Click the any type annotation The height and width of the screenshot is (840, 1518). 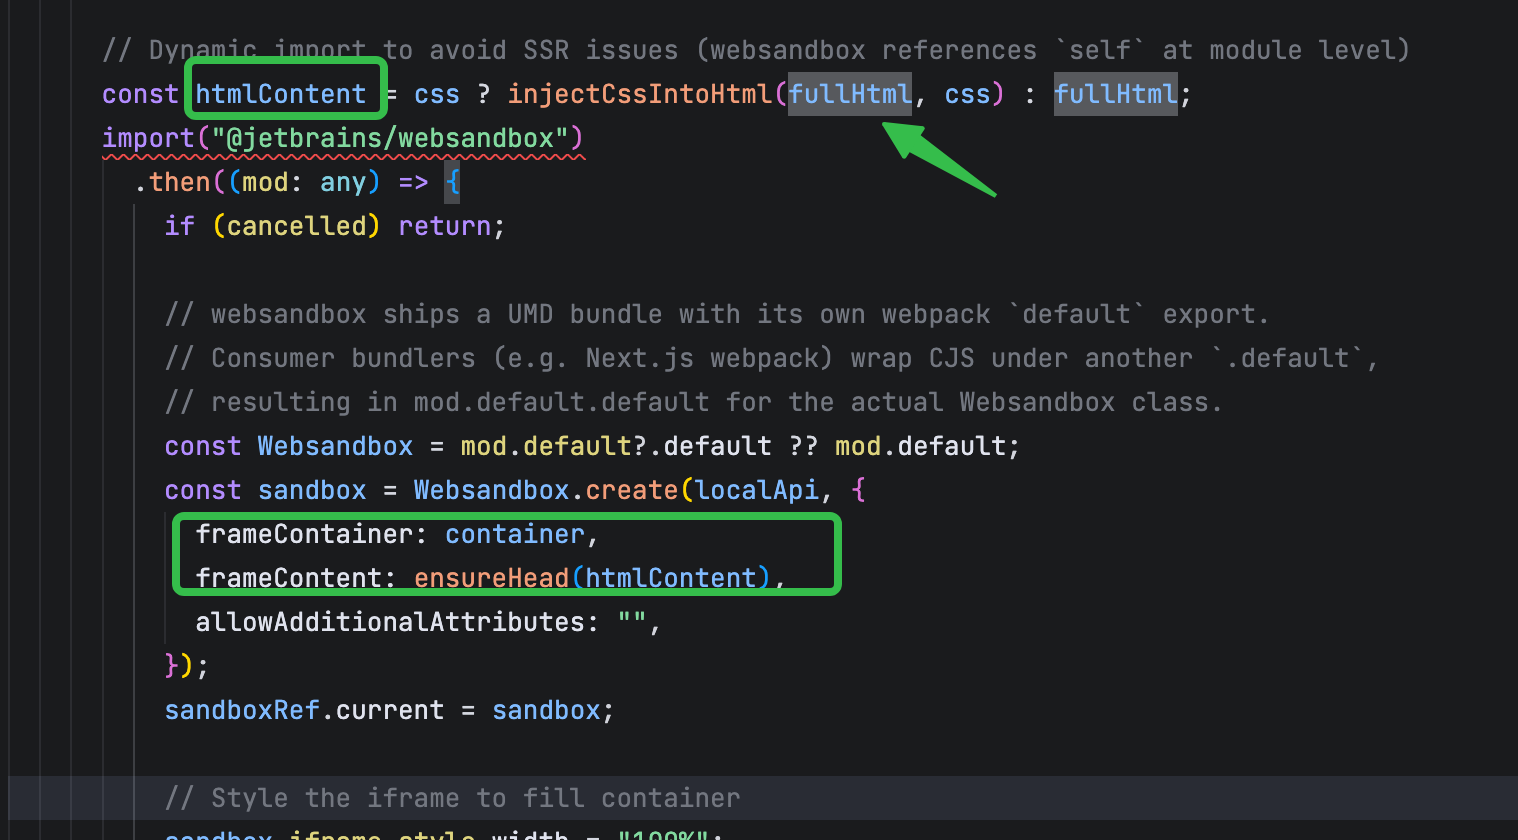[343, 182]
